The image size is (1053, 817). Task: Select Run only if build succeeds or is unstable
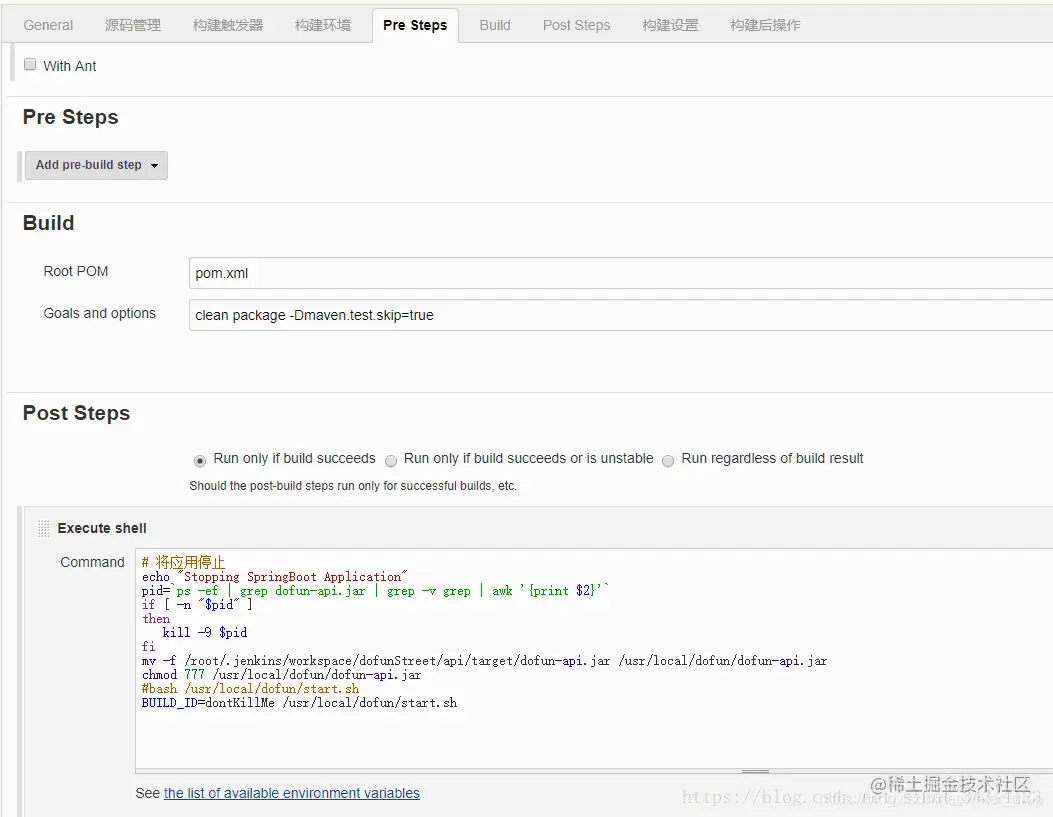coord(391,460)
